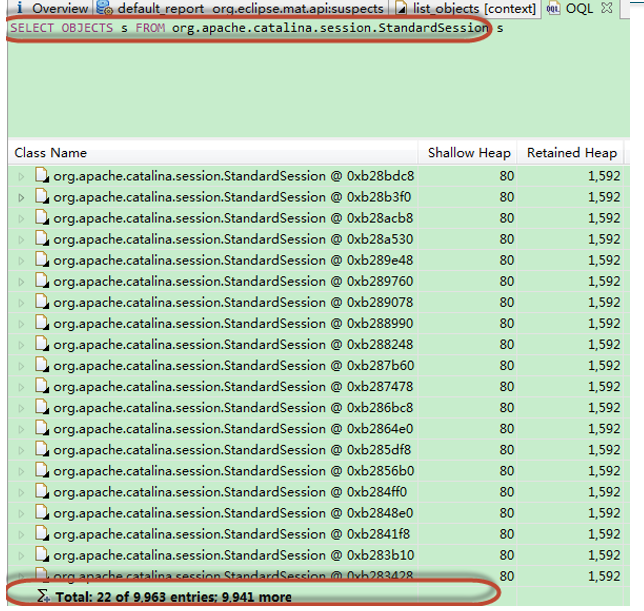Click object icon for StandardSession @ 0xb288990
Screen dimensions: 644x611
pyautogui.click(x=42, y=323)
